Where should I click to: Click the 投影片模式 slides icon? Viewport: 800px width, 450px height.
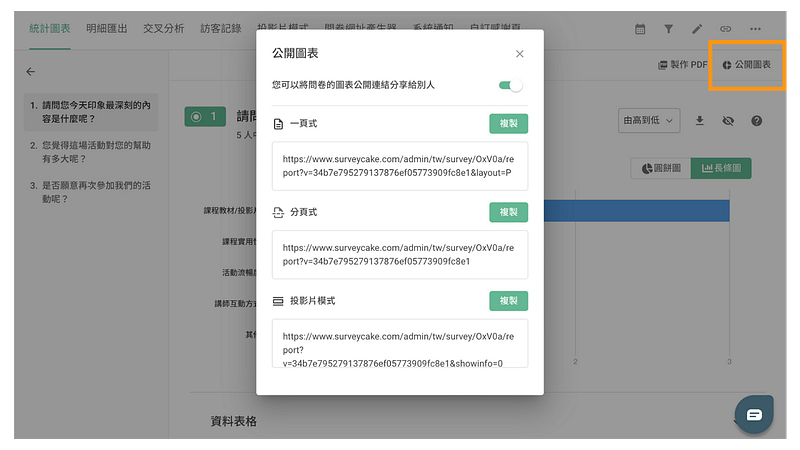[278, 302]
